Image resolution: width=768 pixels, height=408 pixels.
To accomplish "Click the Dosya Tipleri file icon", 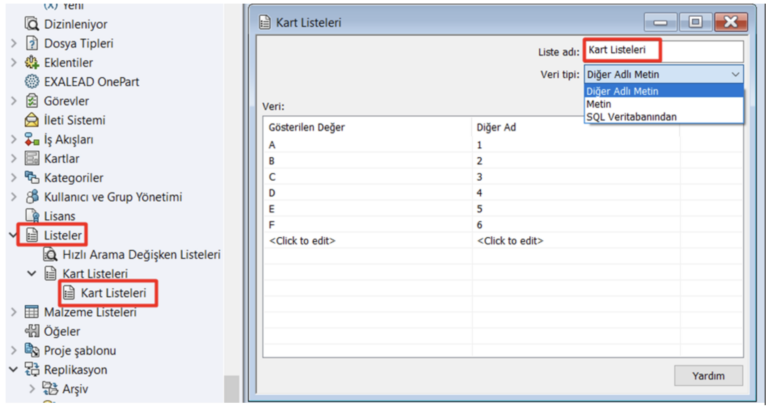I will (31, 43).
